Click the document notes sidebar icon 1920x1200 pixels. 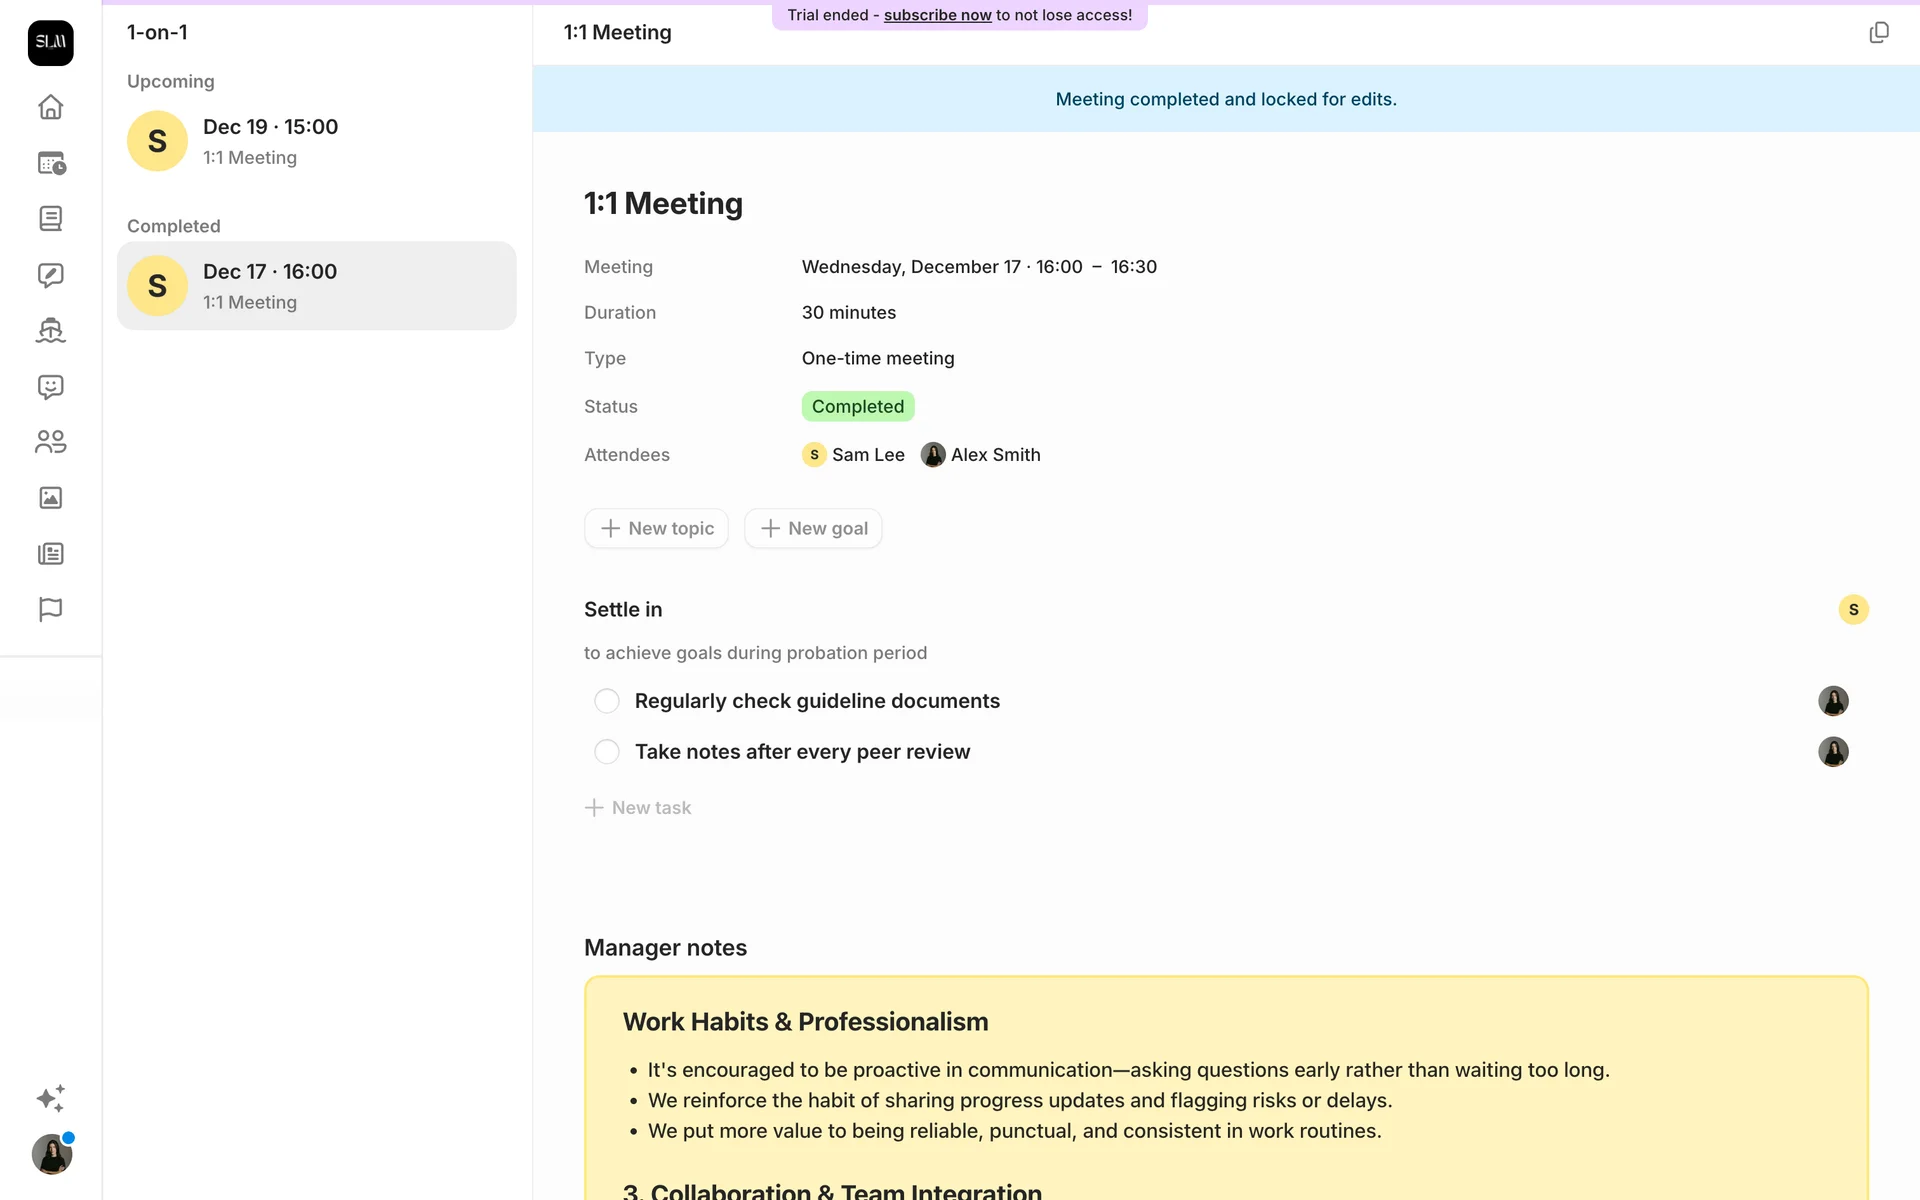50,219
